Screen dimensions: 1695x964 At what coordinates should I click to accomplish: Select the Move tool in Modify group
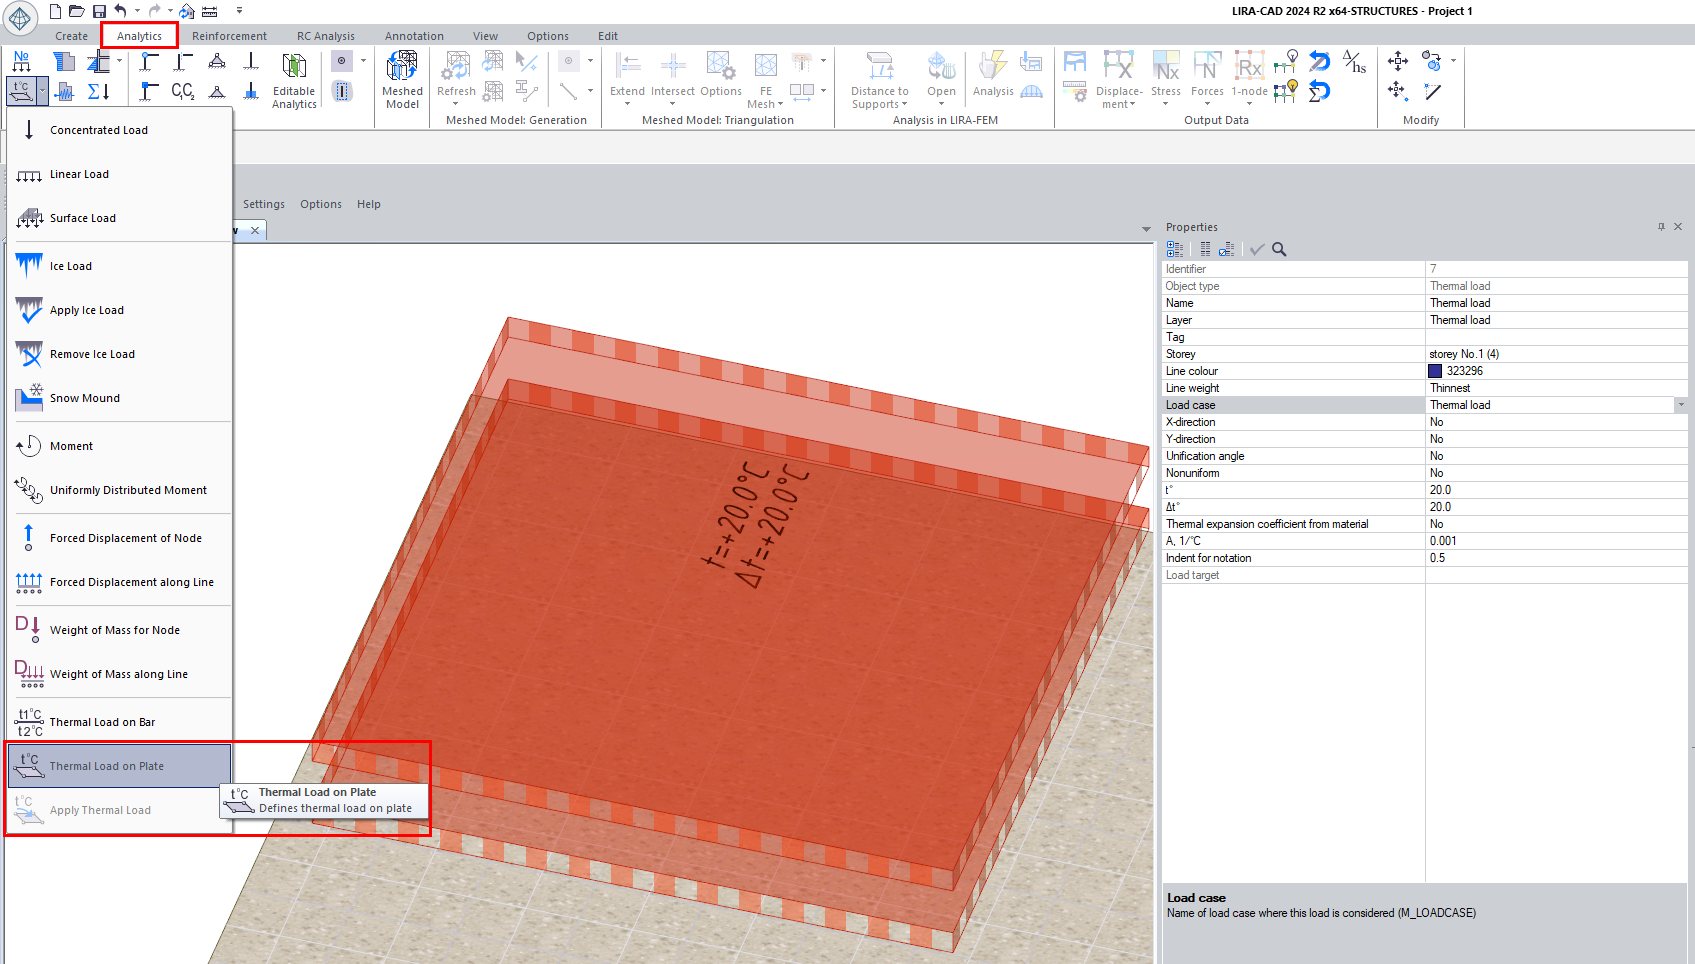click(x=1397, y=61)
